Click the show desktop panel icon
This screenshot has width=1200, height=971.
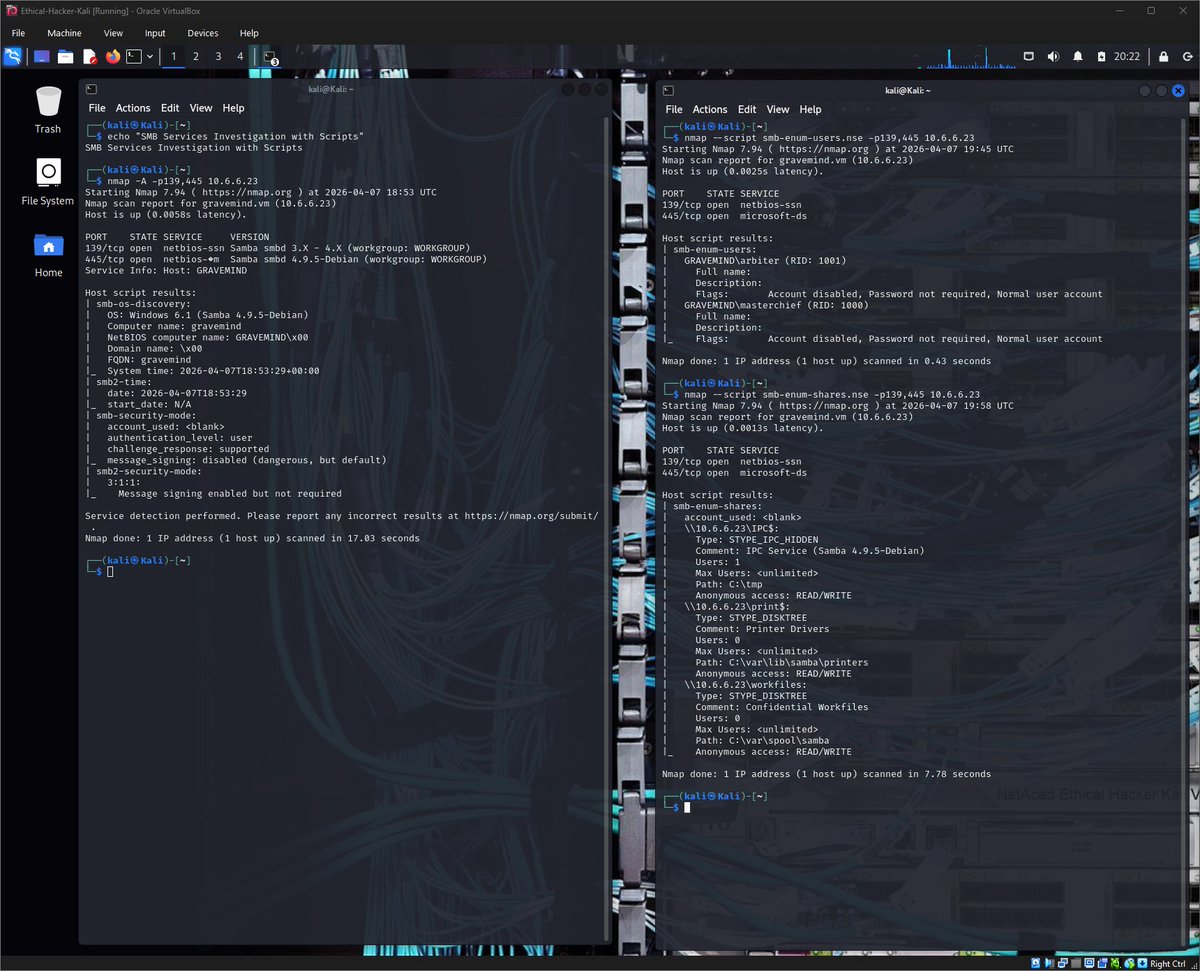coord(41,56)
